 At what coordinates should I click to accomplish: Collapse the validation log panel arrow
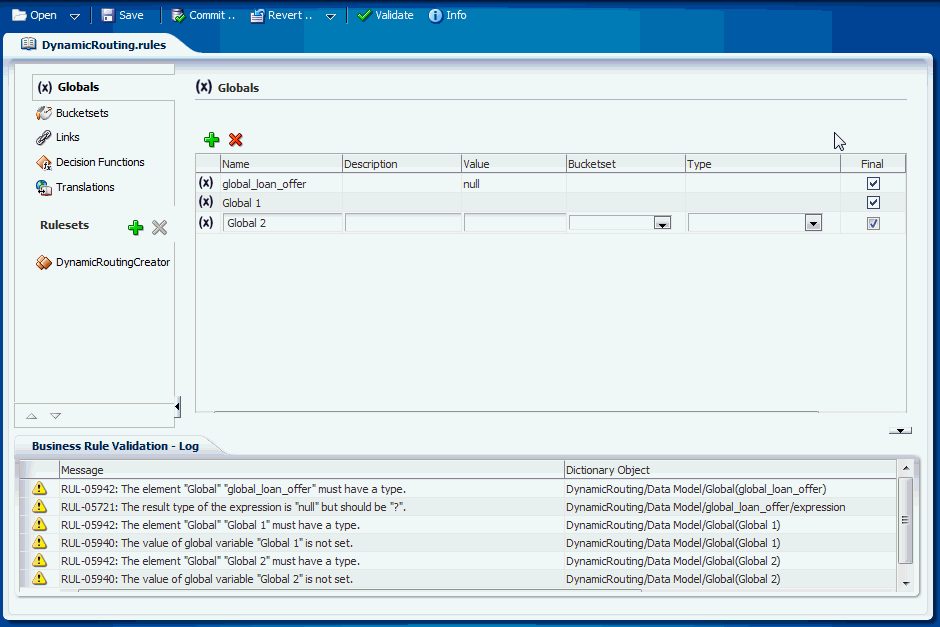click(900, 430)
